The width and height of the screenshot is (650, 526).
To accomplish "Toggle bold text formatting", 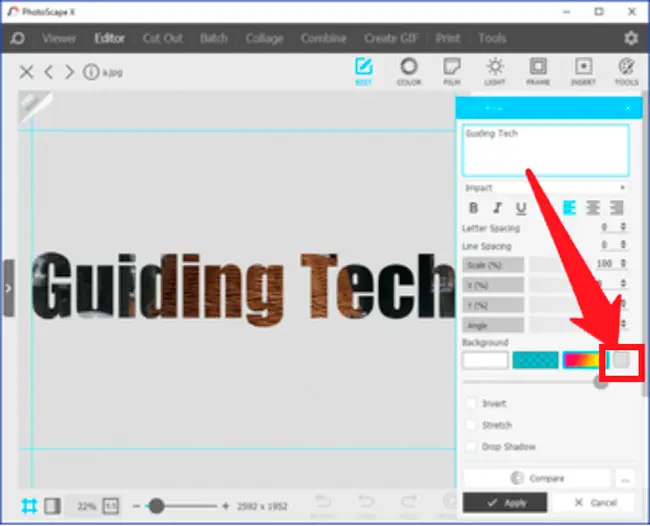I will [x=474, y=208].
